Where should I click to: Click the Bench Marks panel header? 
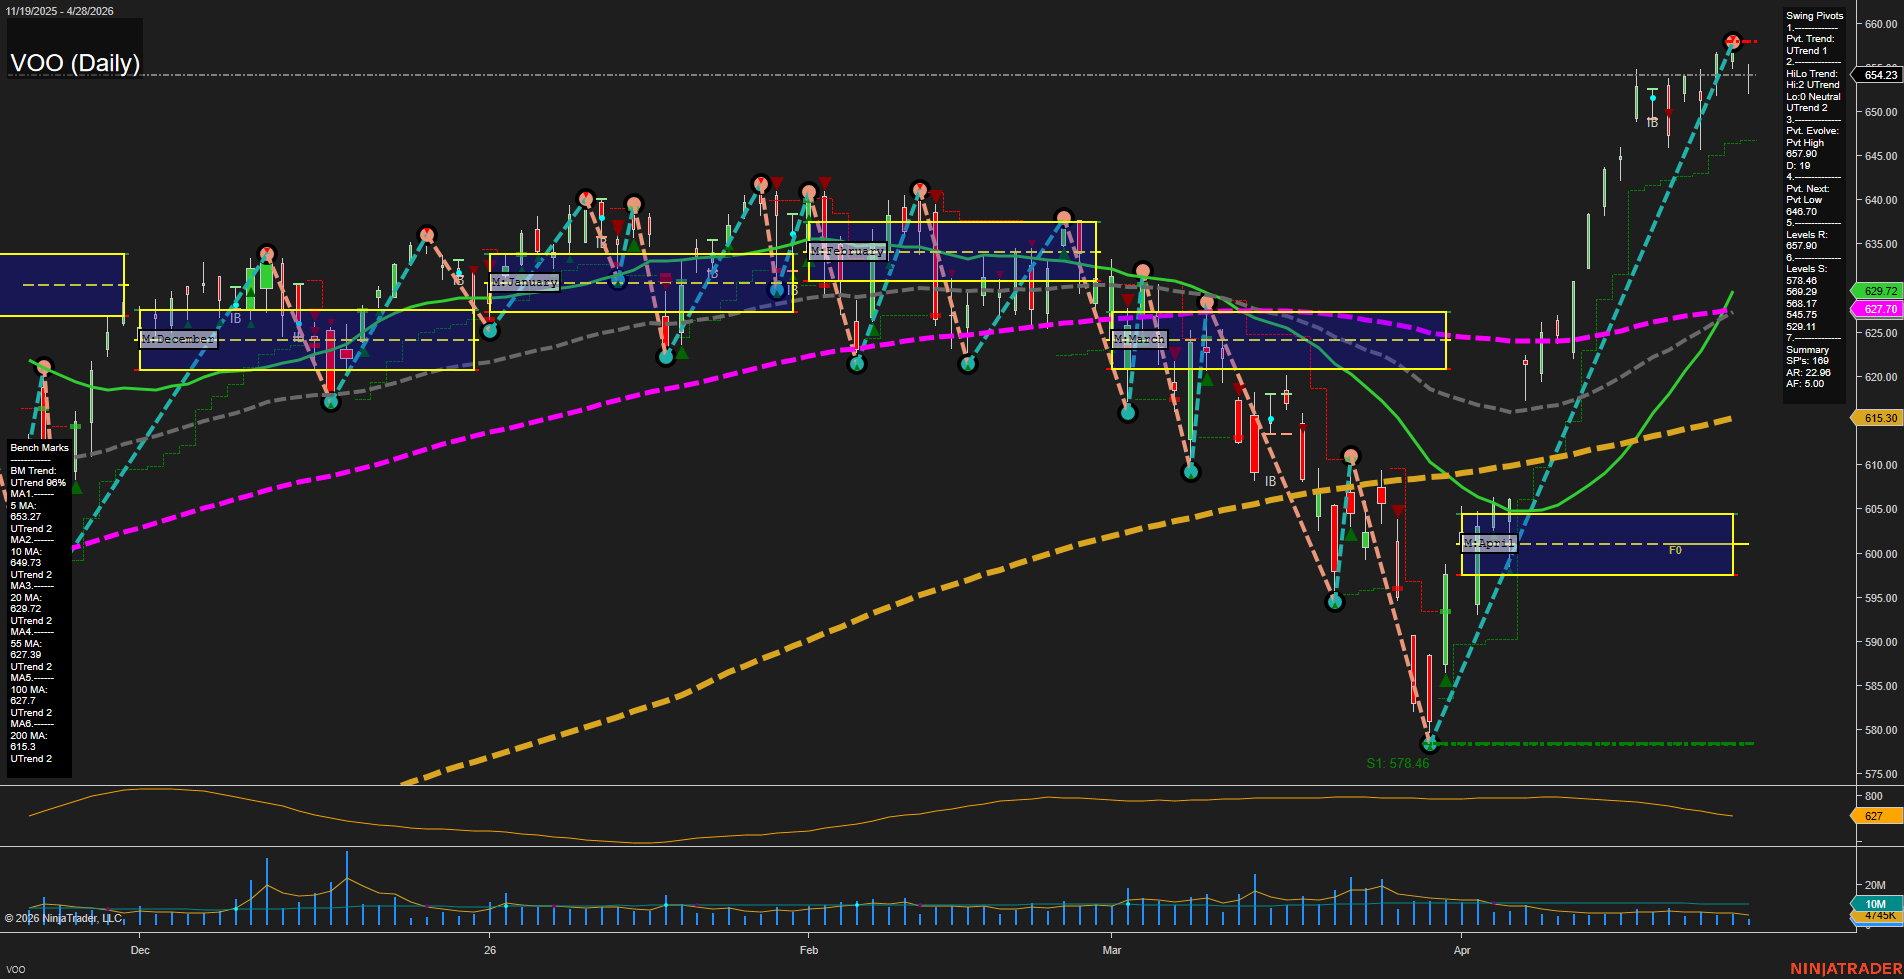coord(40,448)
